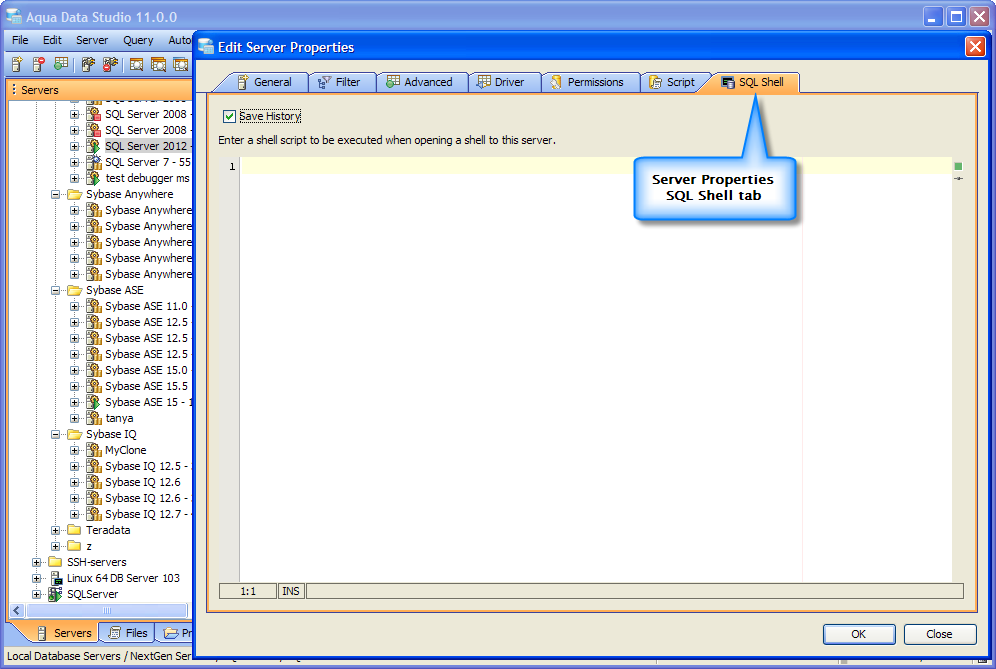This screenshot has width=996, height=669.
Task: Click the SSH-servers folder icon
Action: click(x=55, y=562)
